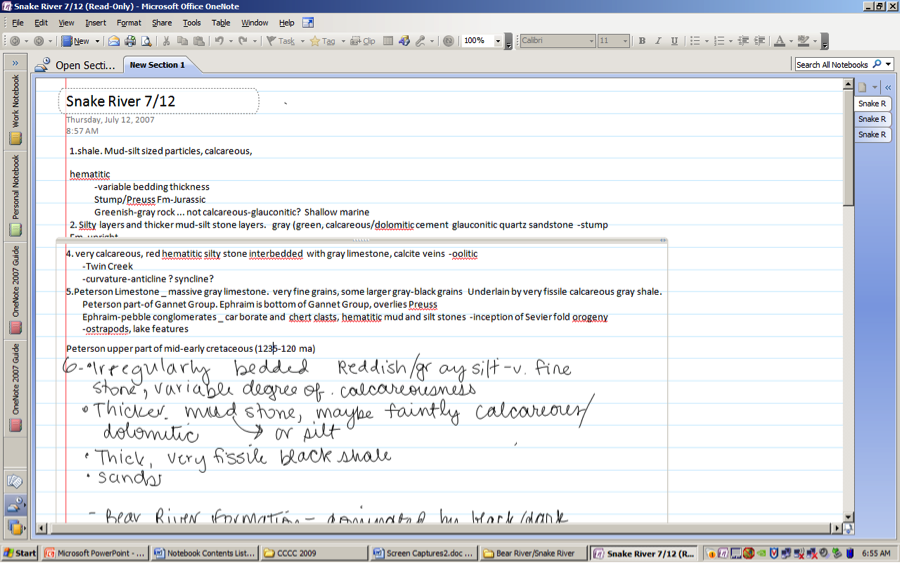Viewport: 900px width, 563px height.
Task: Click the Print Preview icon
Action: [x=146, y=41]
